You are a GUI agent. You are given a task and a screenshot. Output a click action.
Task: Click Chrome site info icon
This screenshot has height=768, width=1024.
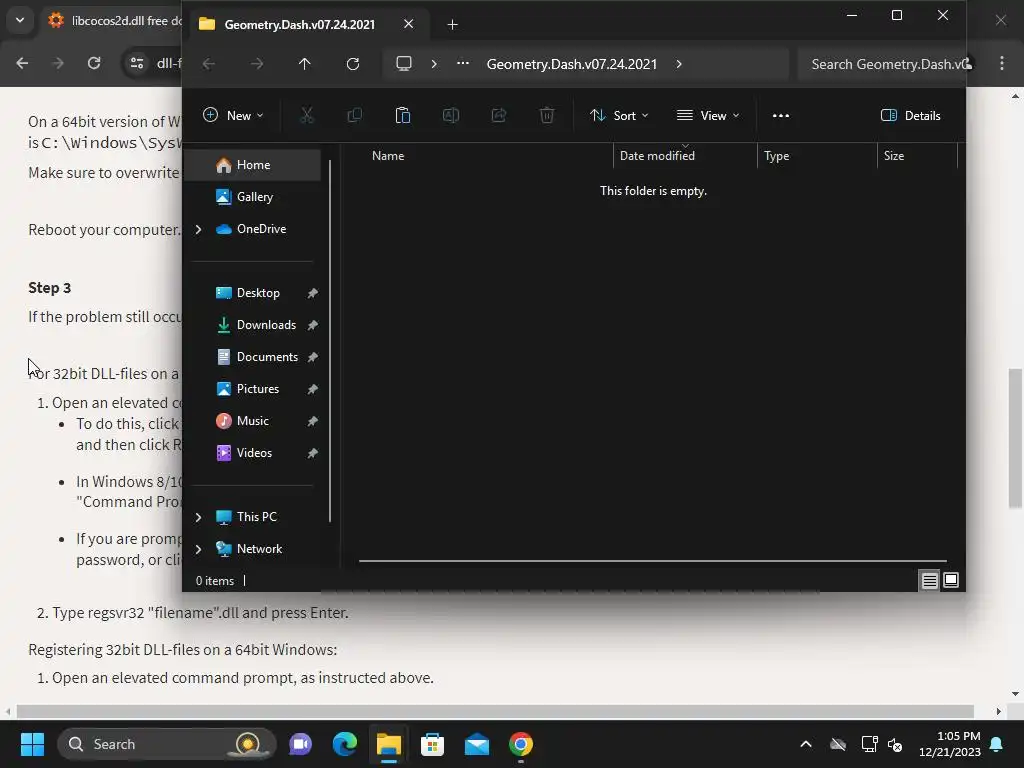click(137, 63)
